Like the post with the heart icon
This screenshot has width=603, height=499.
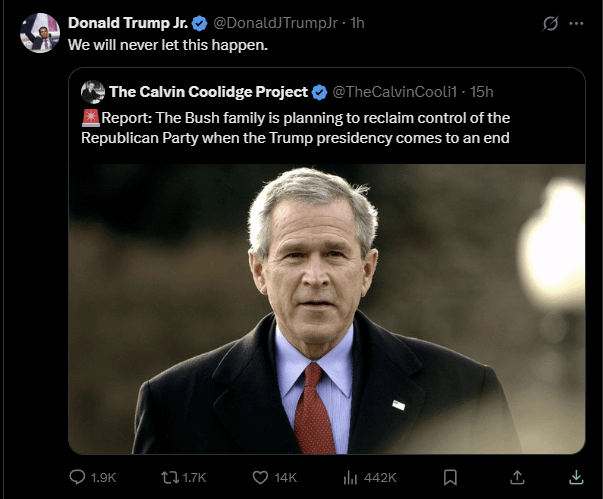coord(261,478)
